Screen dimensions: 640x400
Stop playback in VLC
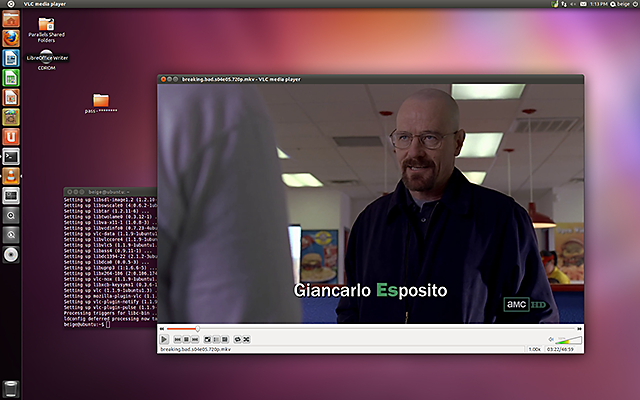(186, 340)
